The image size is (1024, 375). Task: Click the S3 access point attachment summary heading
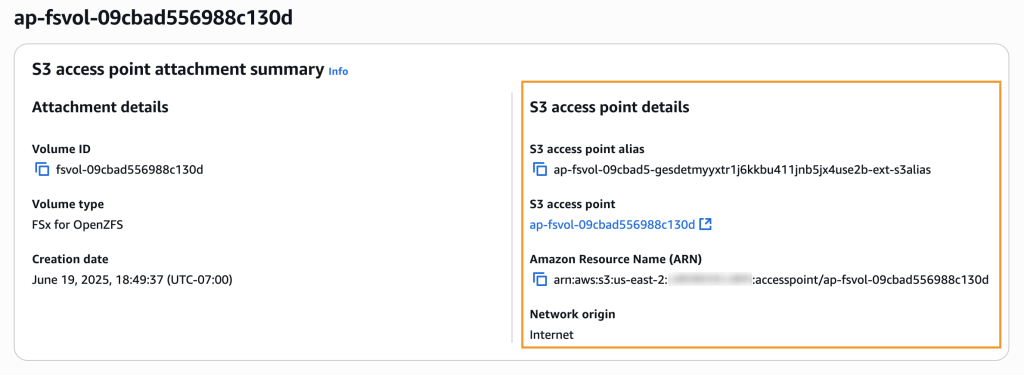tap(178, 69)
